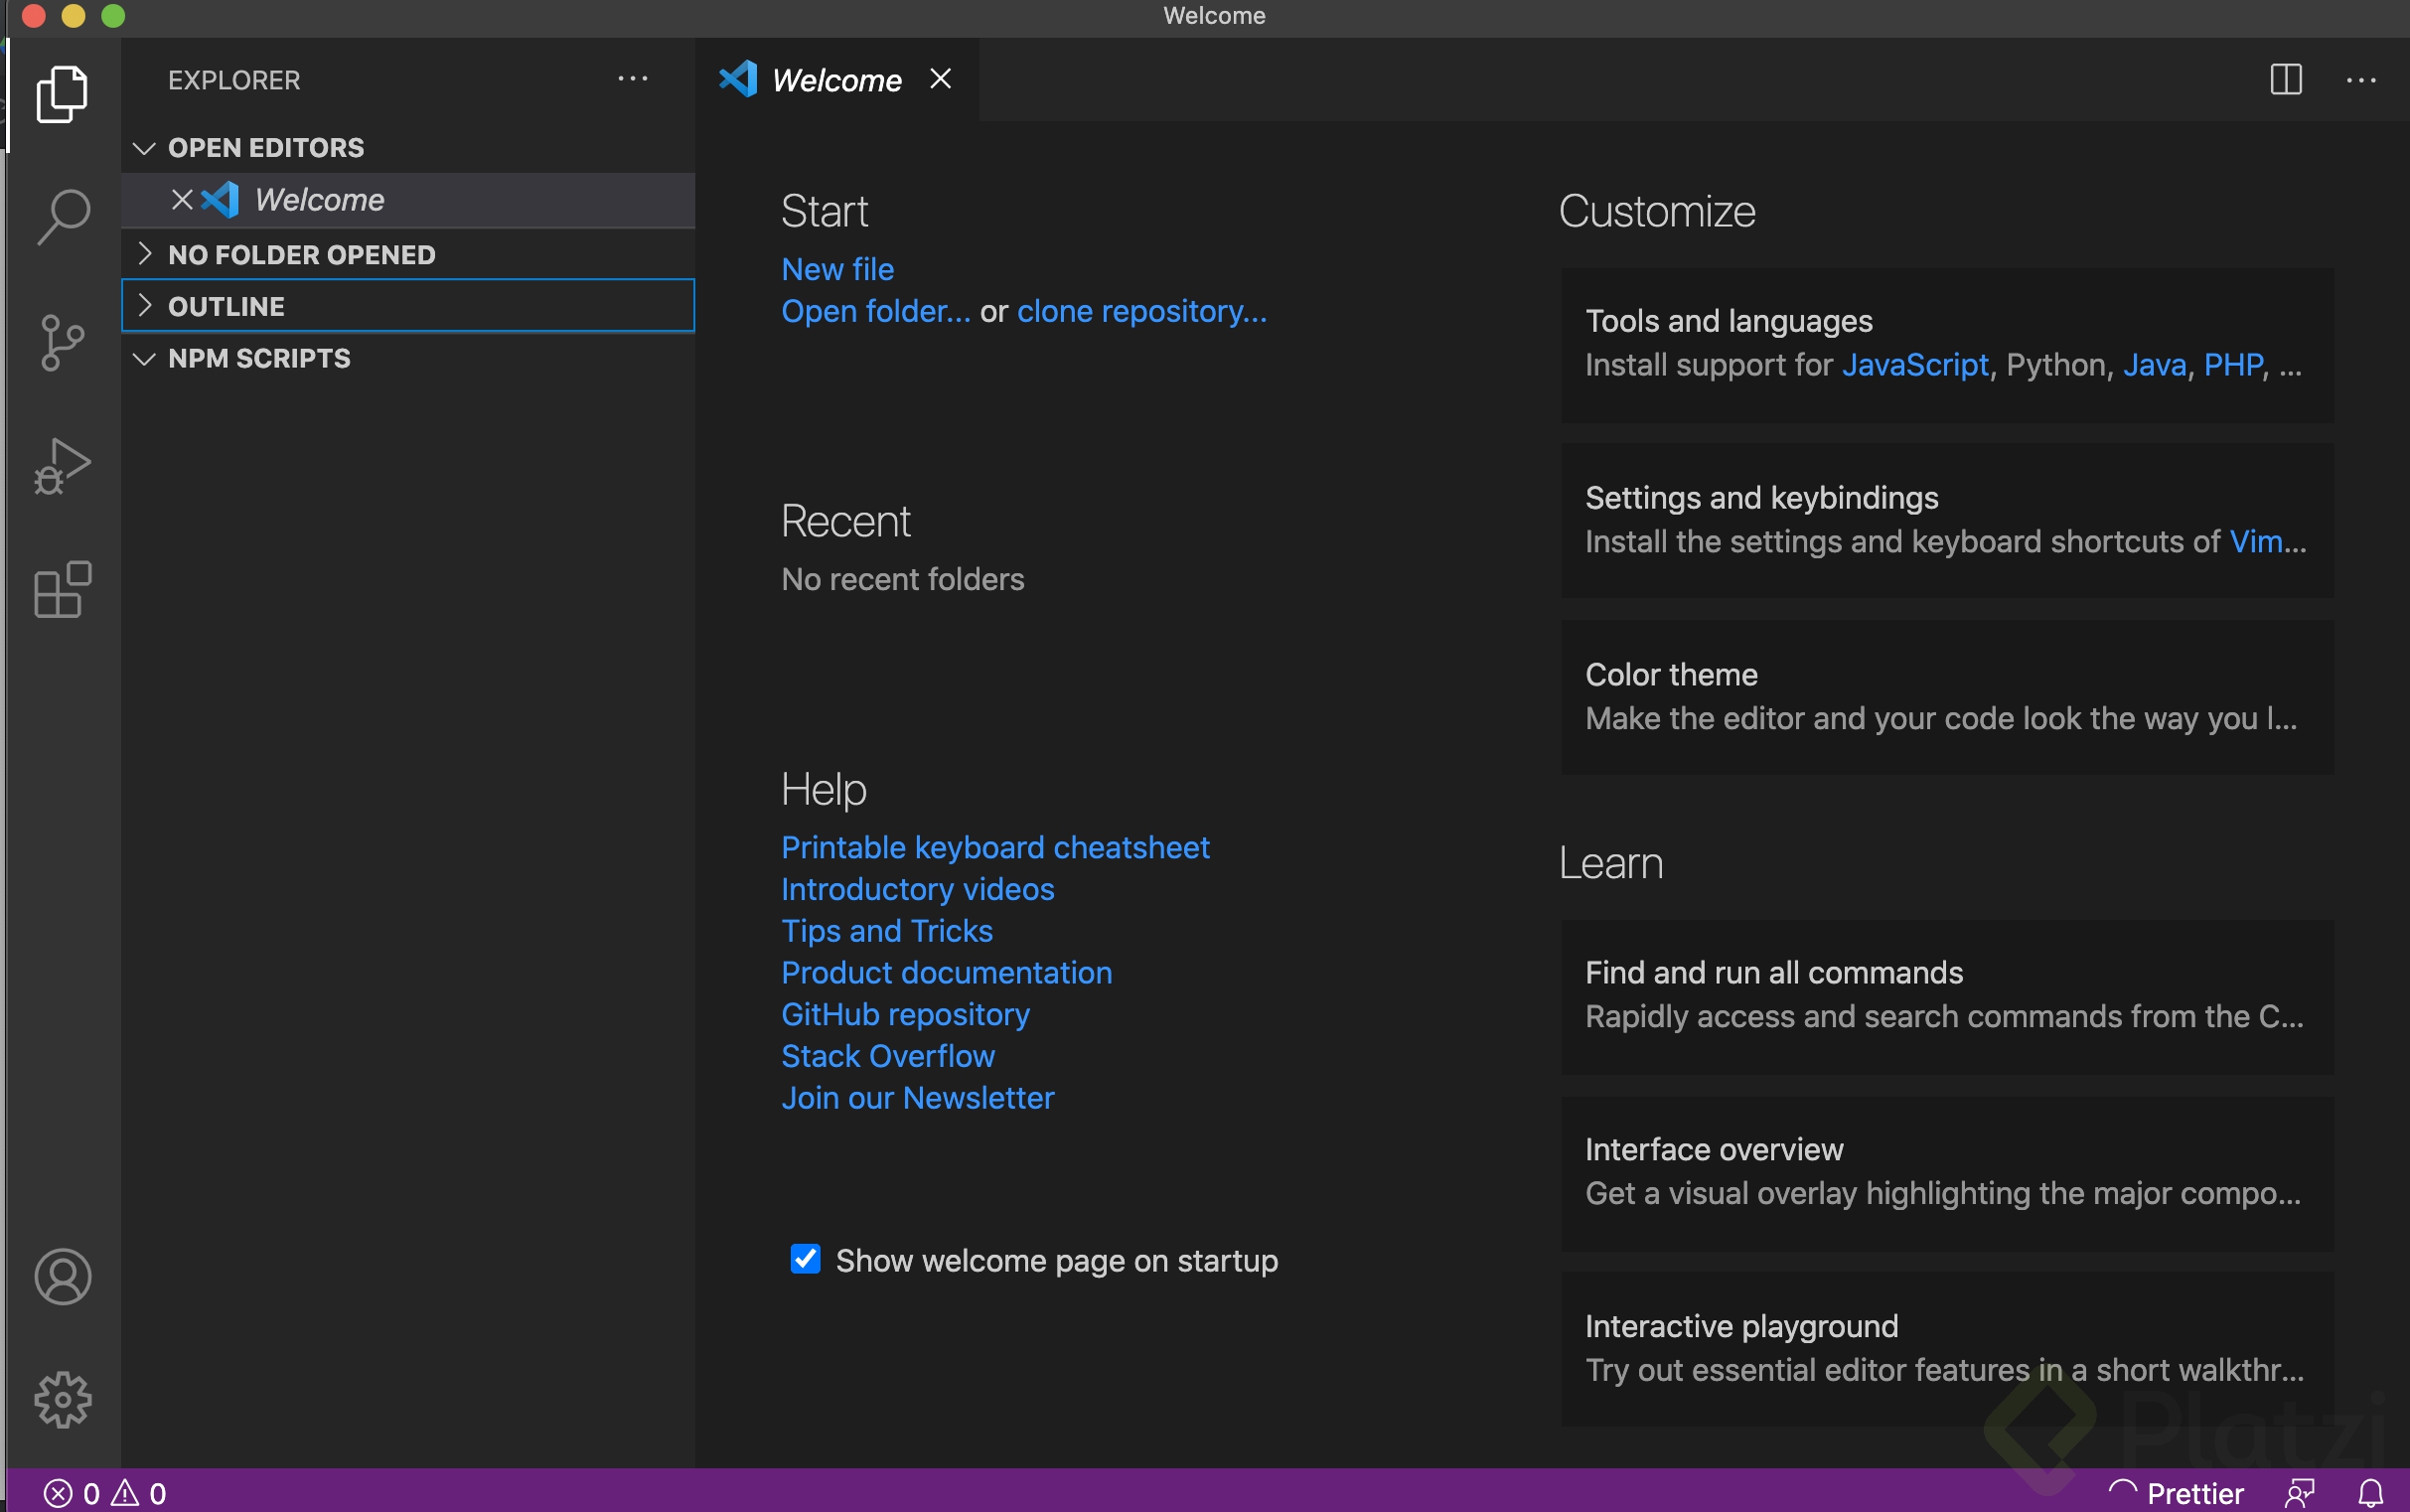Collapse the Open Editors section
This screenshot has width=2410, height=1512.
point(408,148)
